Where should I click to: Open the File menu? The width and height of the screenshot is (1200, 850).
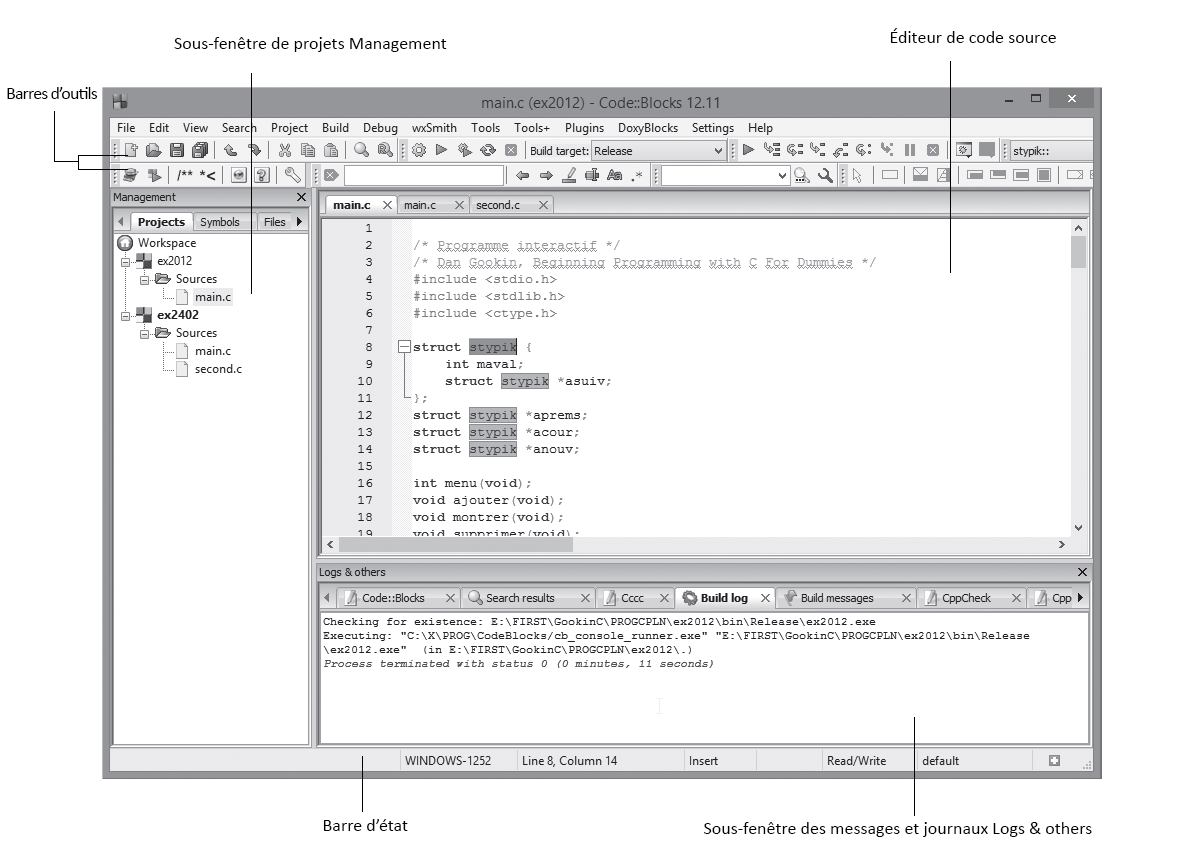click(126, 128)
